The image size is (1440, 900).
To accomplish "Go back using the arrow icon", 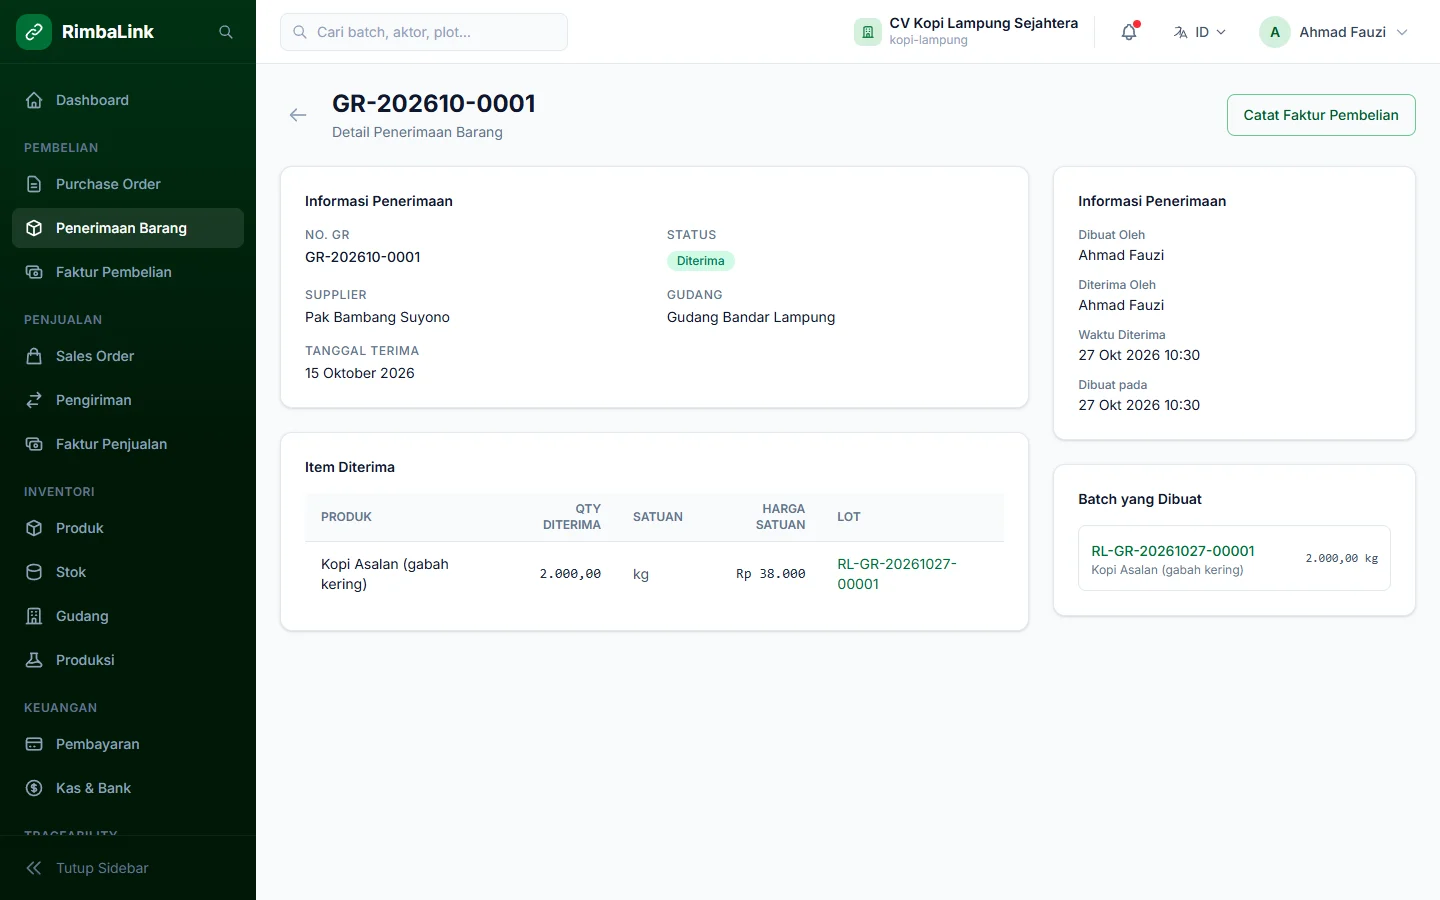I will 298,115.
